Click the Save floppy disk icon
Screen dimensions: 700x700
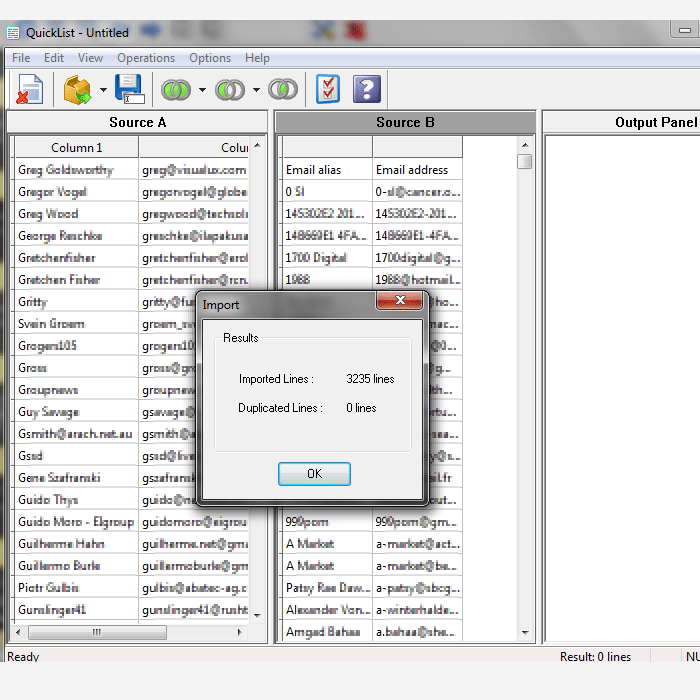pos(129,89)
